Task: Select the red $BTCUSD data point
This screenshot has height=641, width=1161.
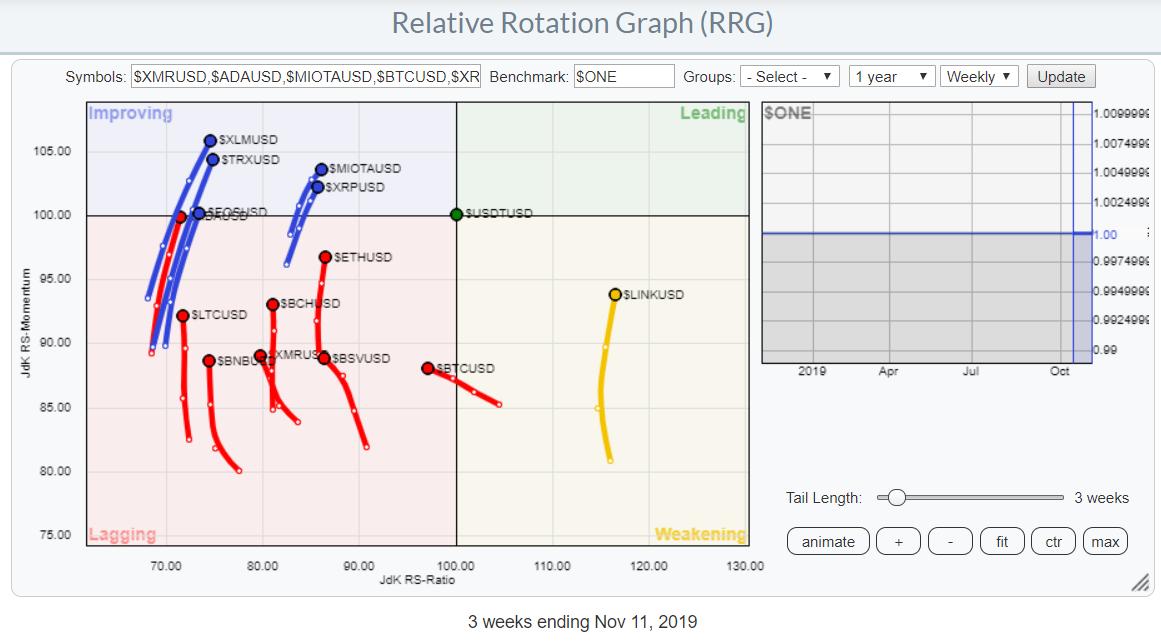Action: pos(428,368)
